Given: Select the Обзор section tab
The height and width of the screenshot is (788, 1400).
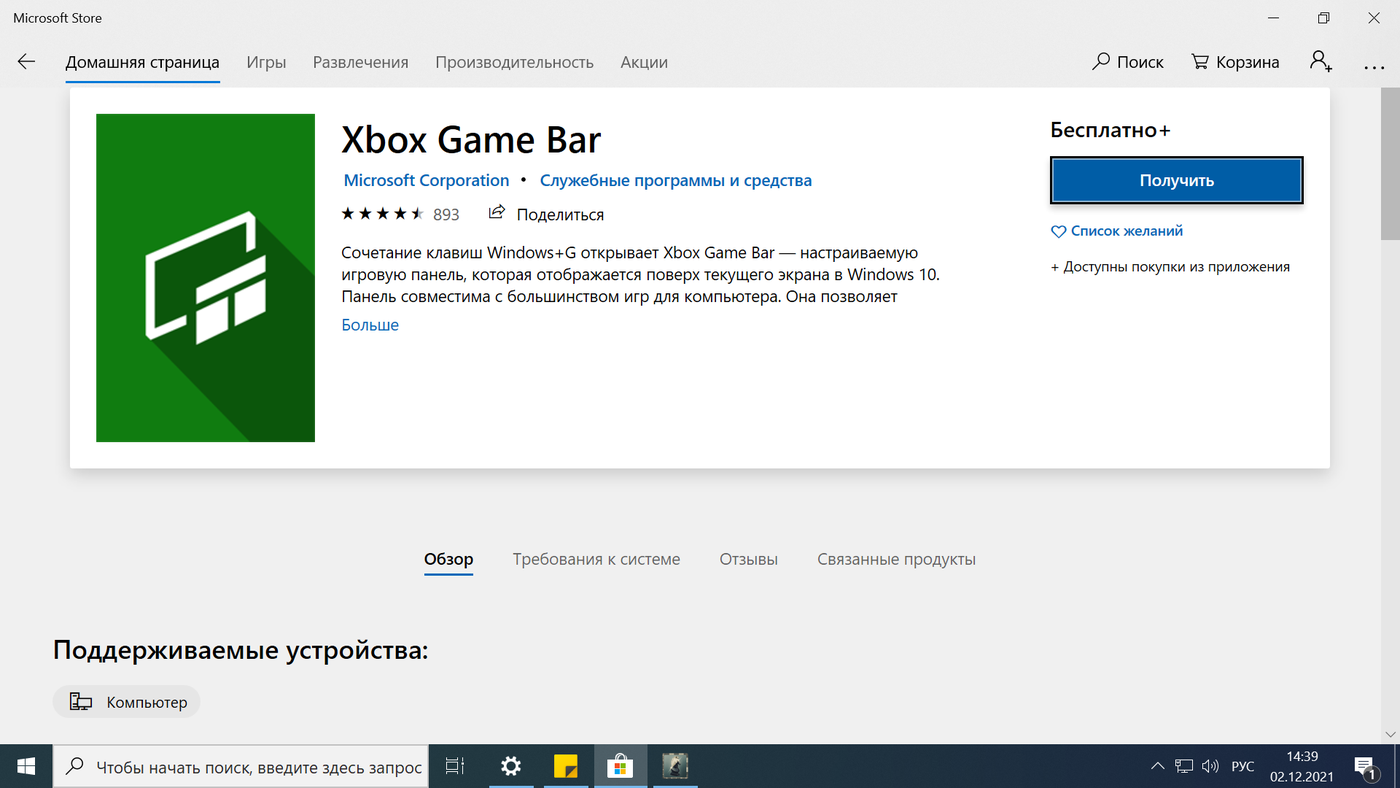Looking at the screenshot, I should coord(449,560).
